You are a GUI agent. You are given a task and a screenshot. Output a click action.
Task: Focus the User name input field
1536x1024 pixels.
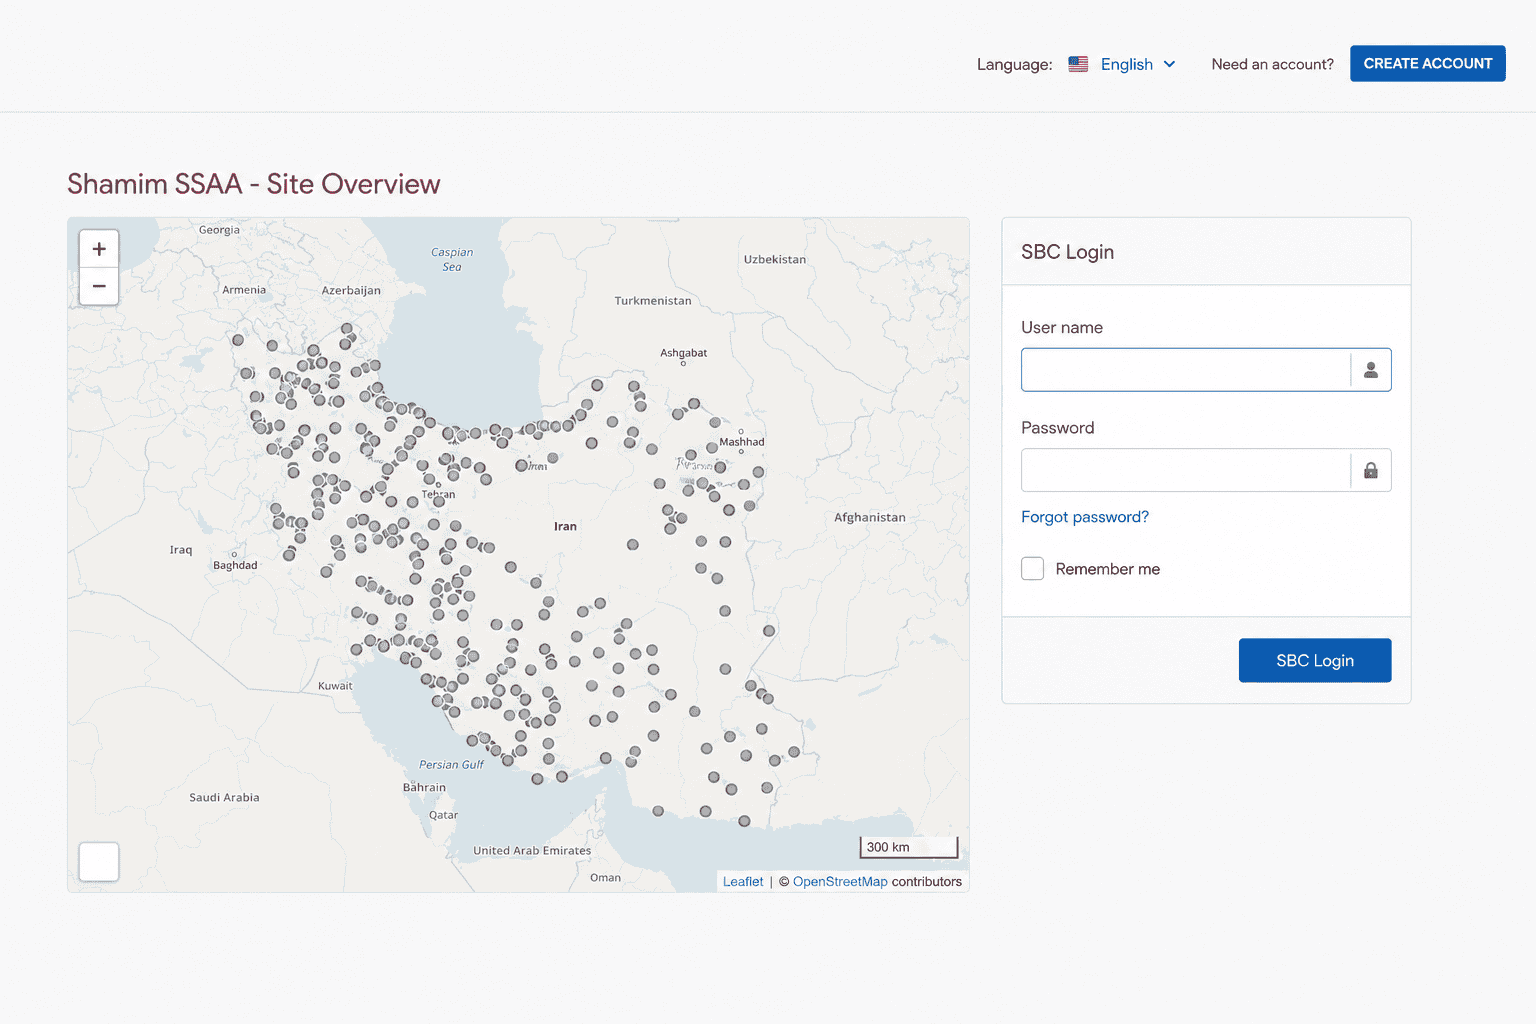pos(1186,370)
